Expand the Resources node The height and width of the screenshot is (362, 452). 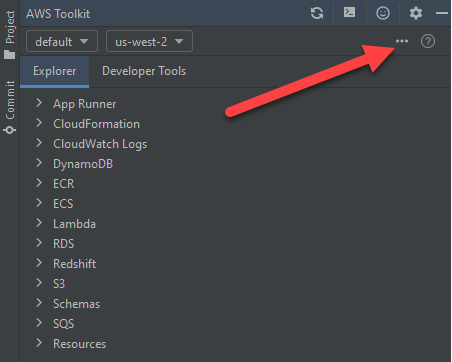(39, 343)
